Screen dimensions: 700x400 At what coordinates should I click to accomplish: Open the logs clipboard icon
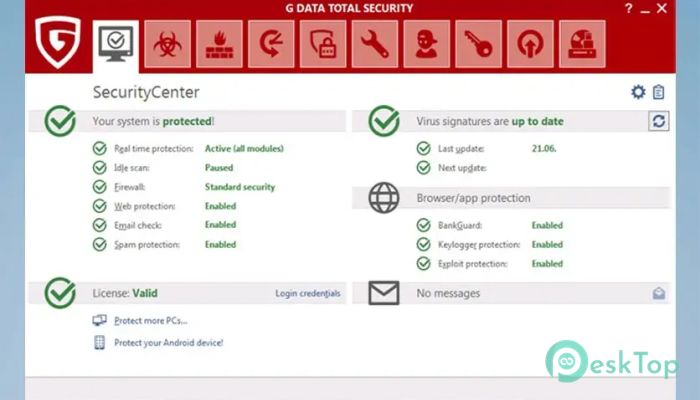tap(658, 92)
